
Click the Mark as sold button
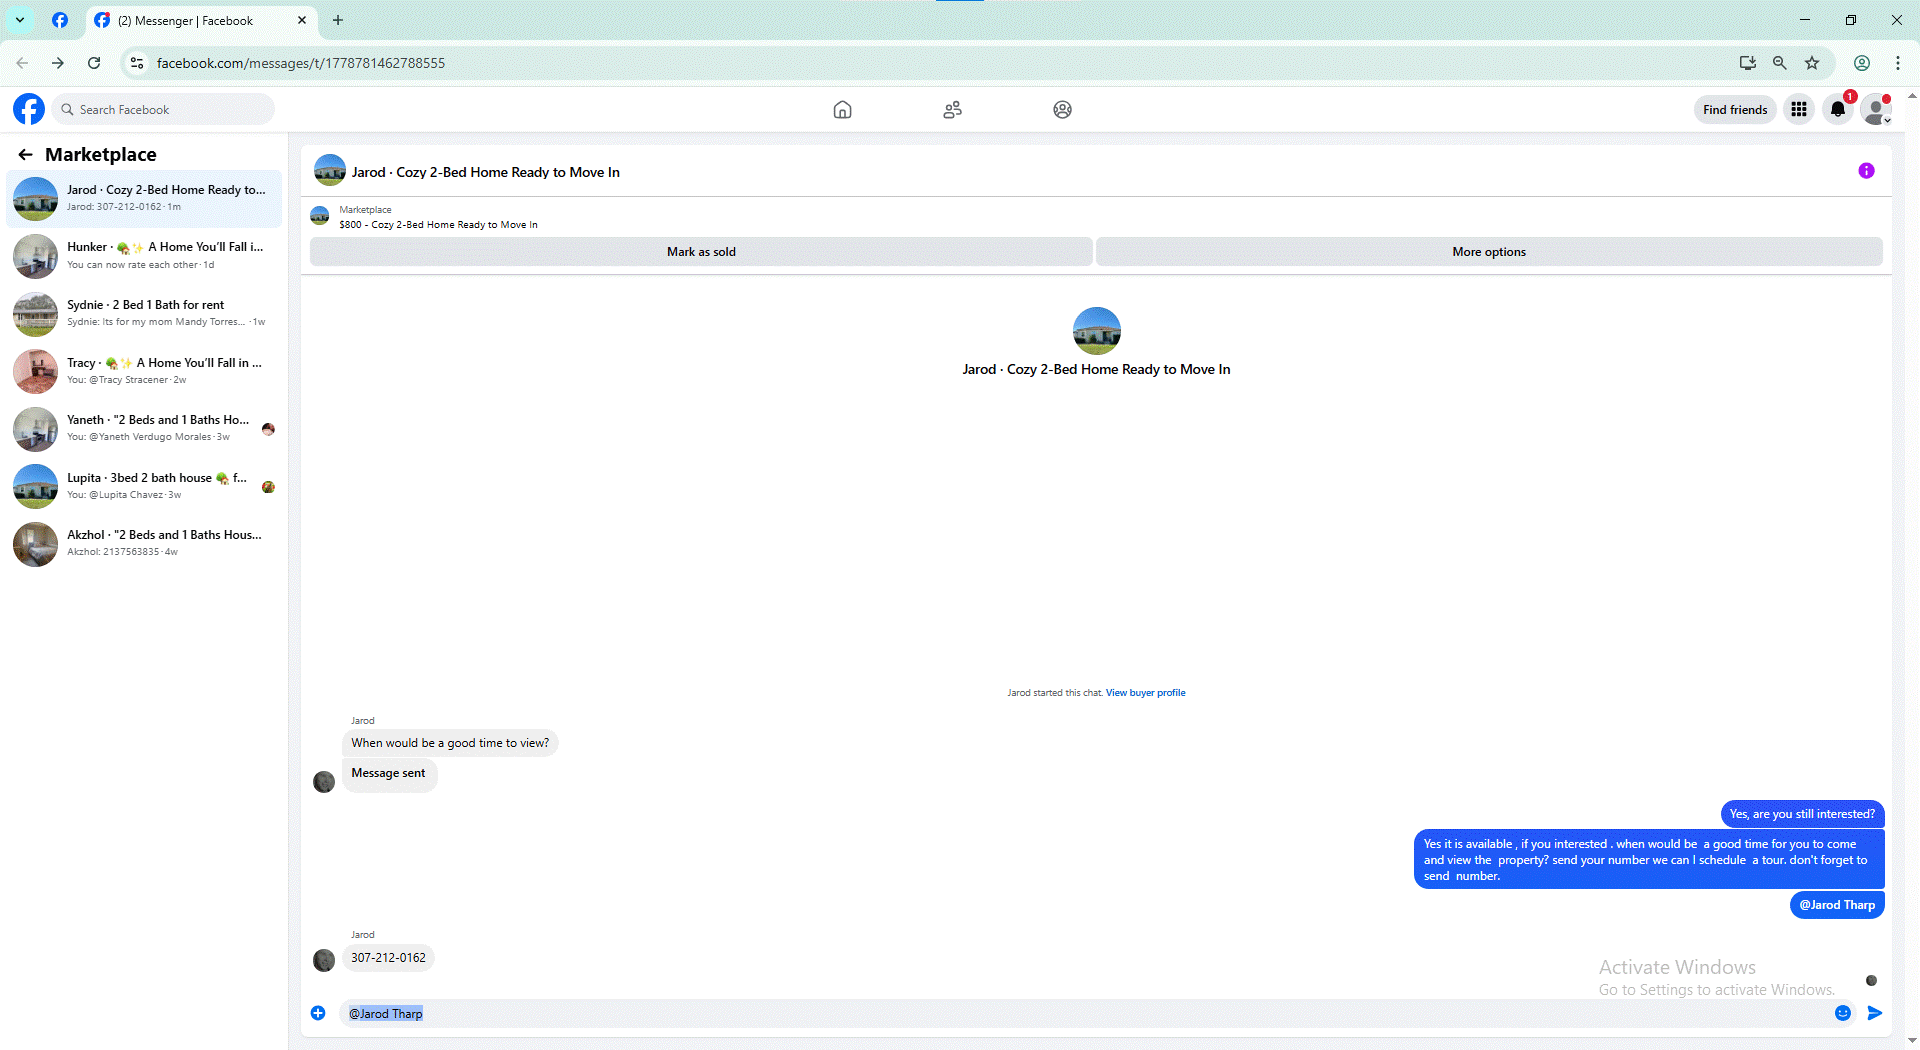701,252
